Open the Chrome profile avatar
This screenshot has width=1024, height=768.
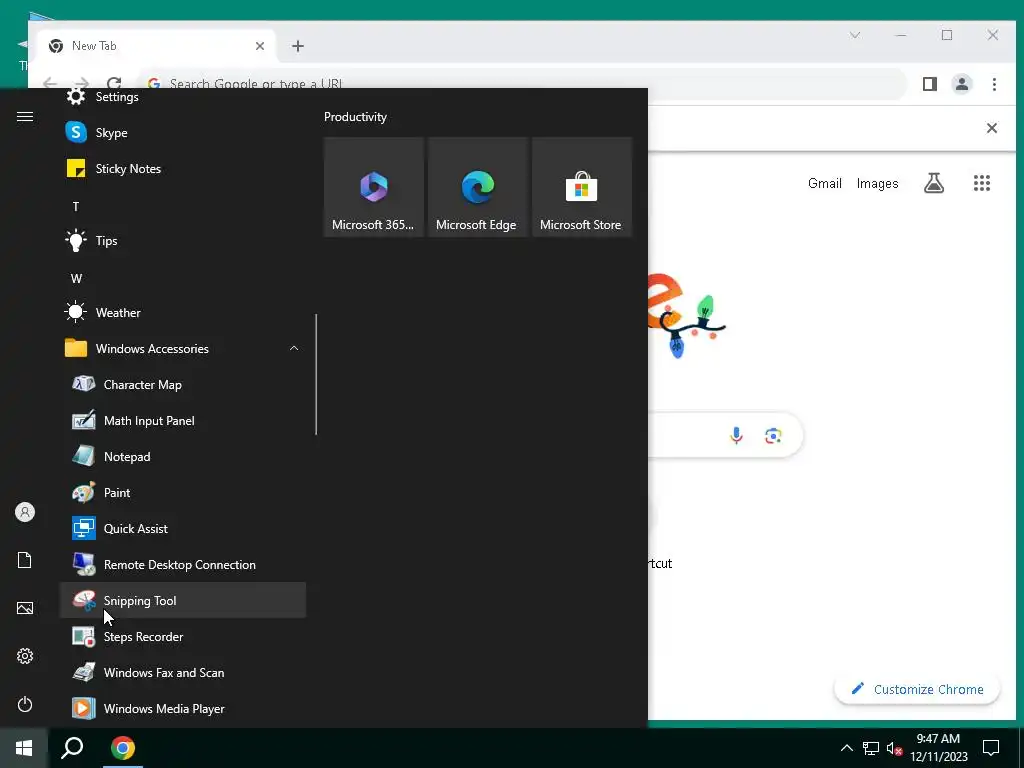(962, 84)
